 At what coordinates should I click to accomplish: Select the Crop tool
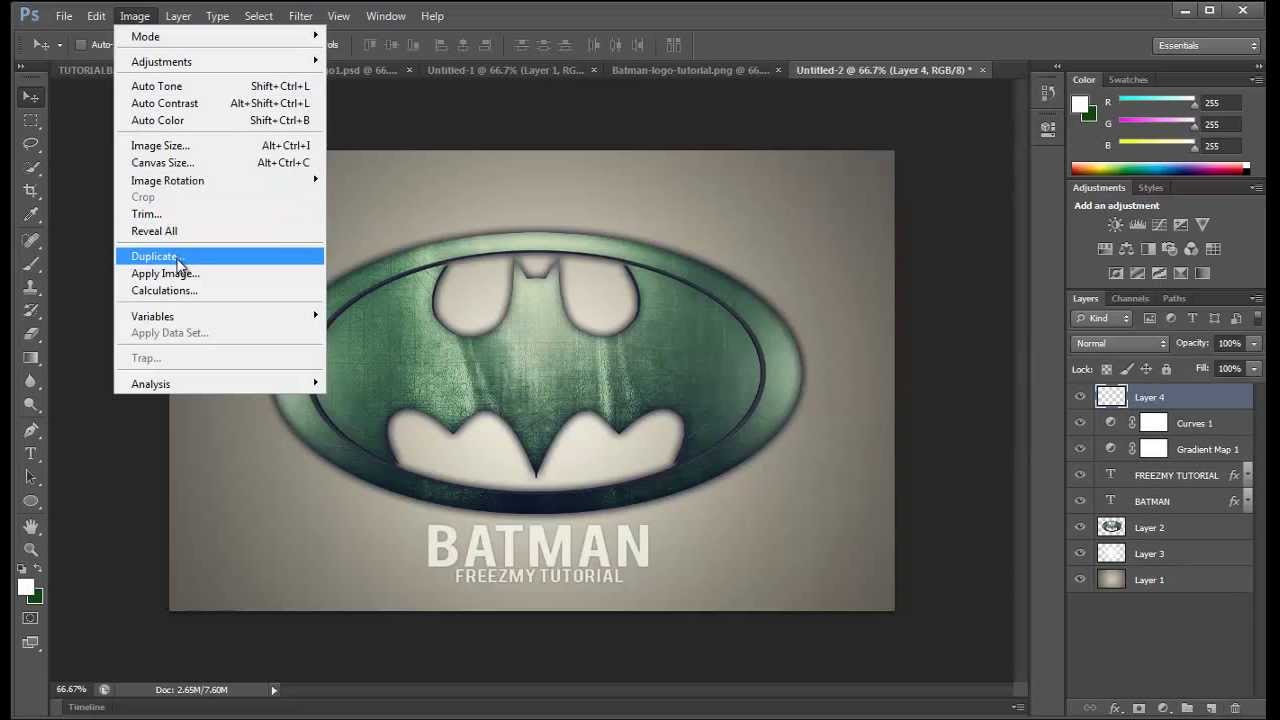point(31,190)
